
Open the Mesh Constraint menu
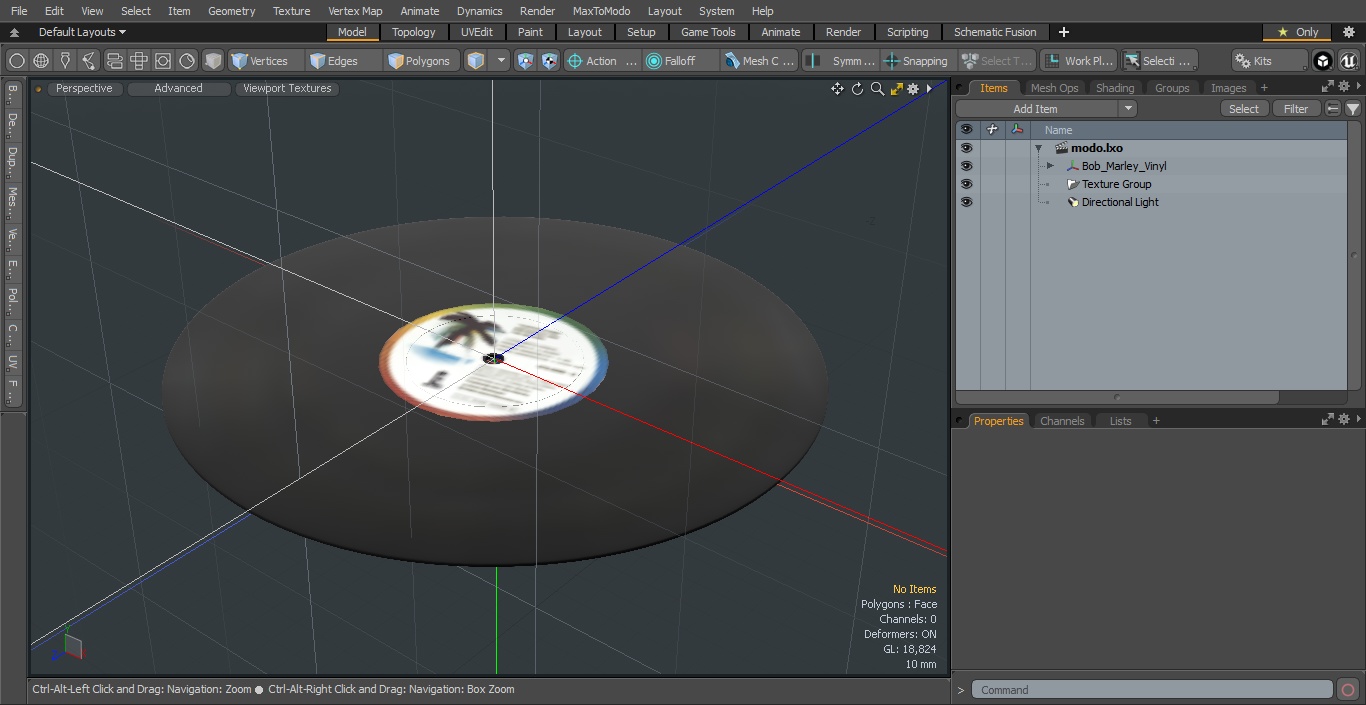coord(760,61)
